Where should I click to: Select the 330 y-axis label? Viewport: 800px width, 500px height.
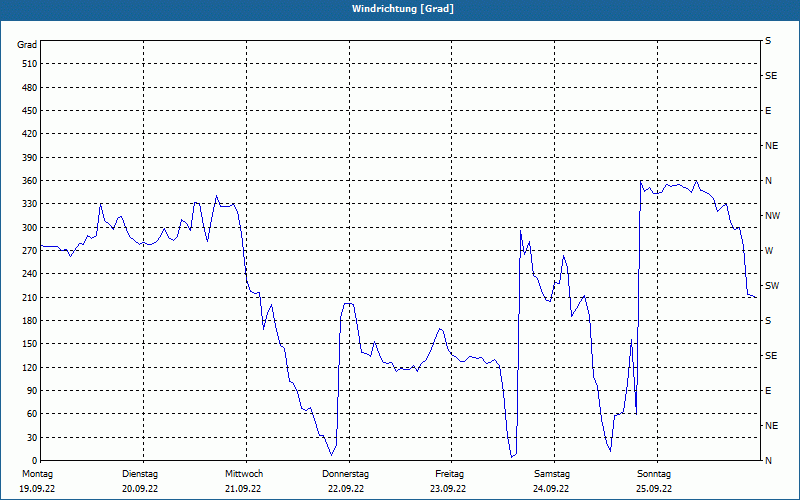click(31, 204)
